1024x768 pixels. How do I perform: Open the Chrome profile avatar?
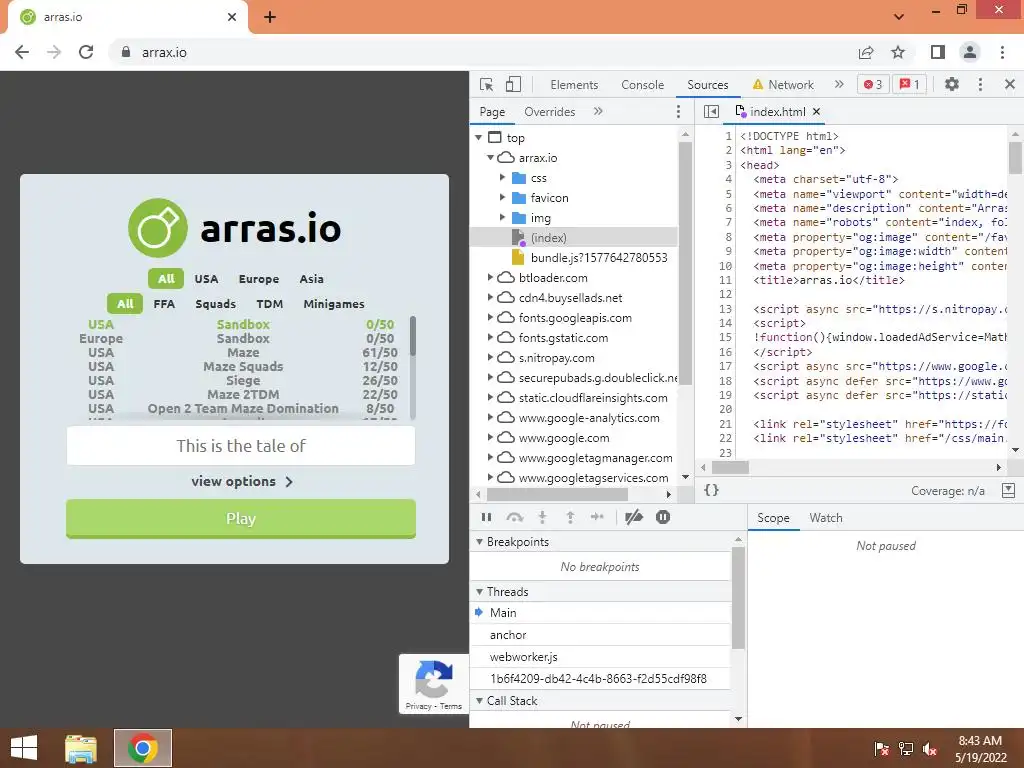[970, 52]
